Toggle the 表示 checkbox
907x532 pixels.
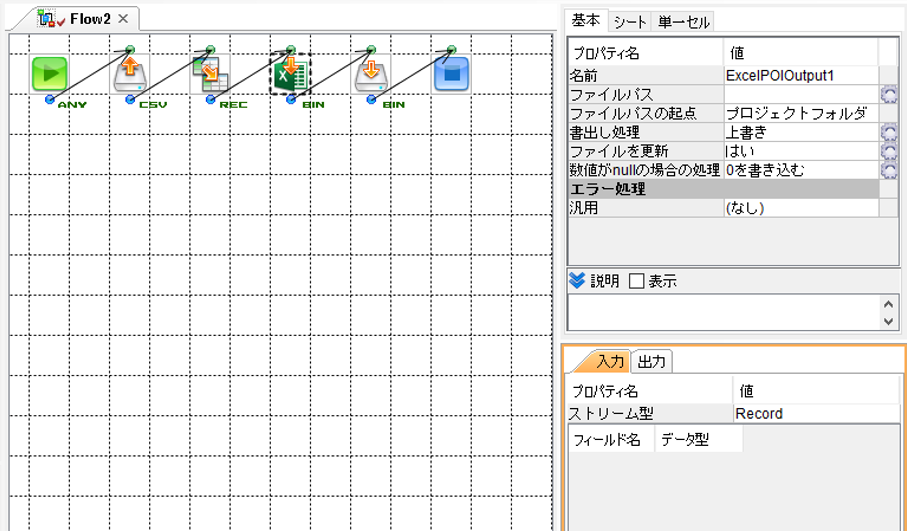coord(636,282)
